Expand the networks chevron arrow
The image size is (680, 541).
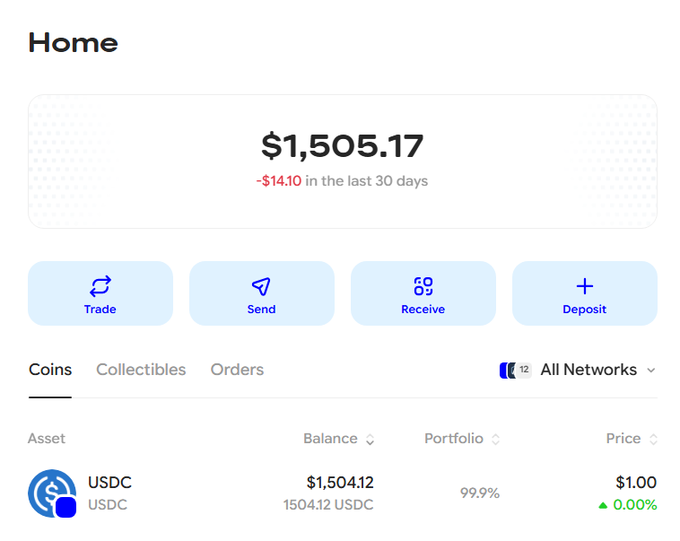[651, 371]
